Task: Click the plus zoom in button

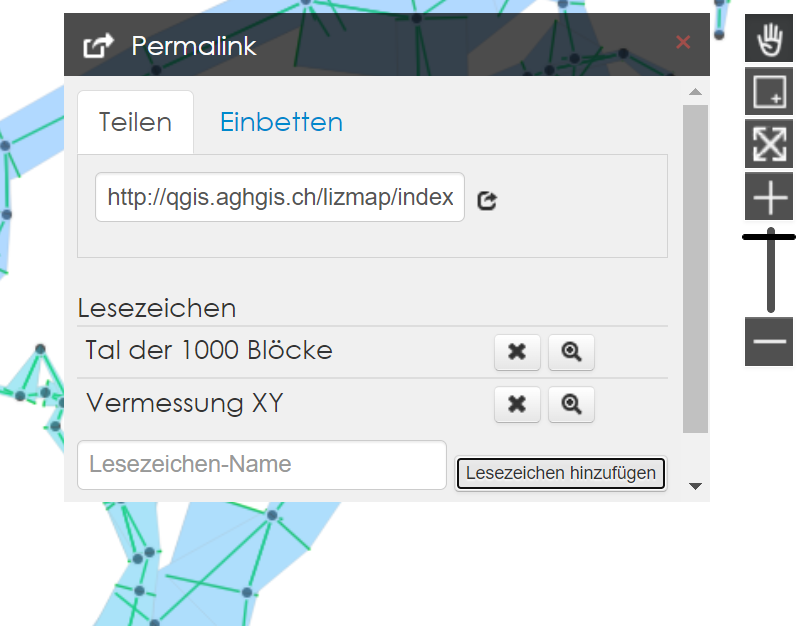Action: tap(769, 198)
